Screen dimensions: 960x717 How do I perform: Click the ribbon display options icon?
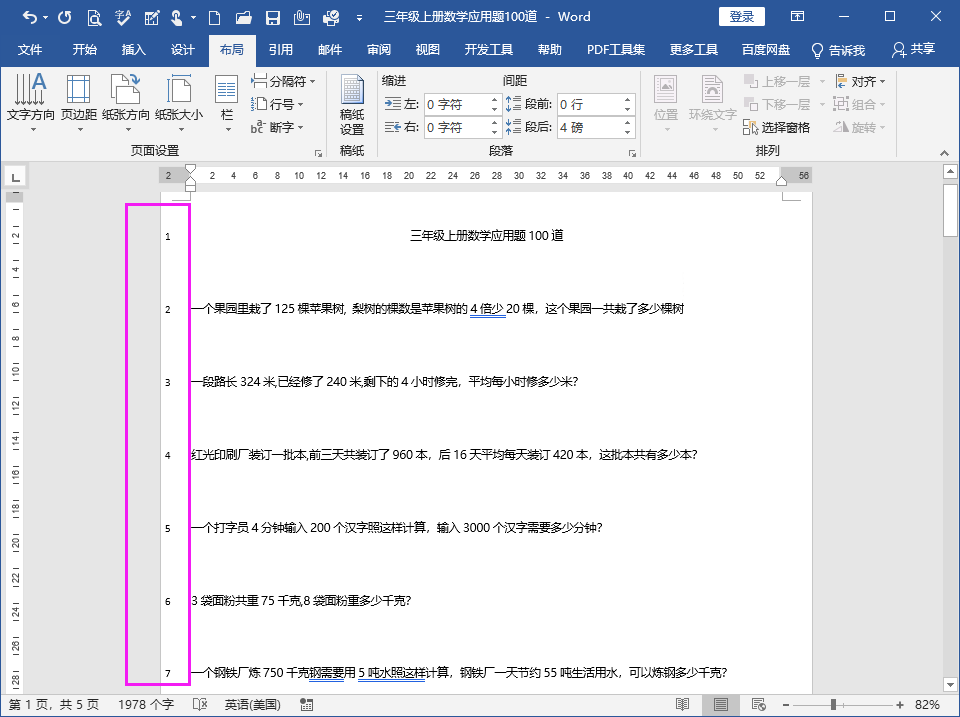797,17
